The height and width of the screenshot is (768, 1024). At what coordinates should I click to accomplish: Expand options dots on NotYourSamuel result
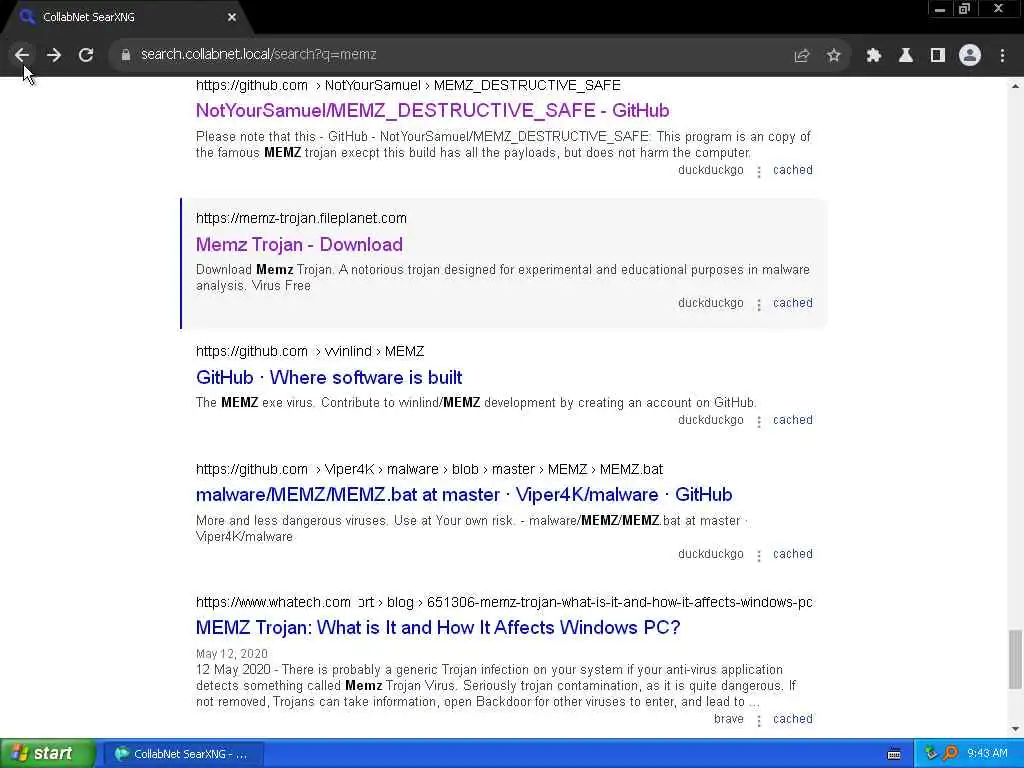click(x=759, y=172)
